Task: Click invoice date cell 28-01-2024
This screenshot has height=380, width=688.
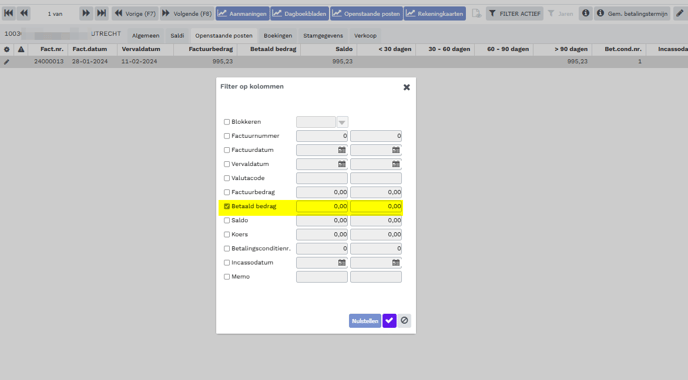Action: coord(90,61)
